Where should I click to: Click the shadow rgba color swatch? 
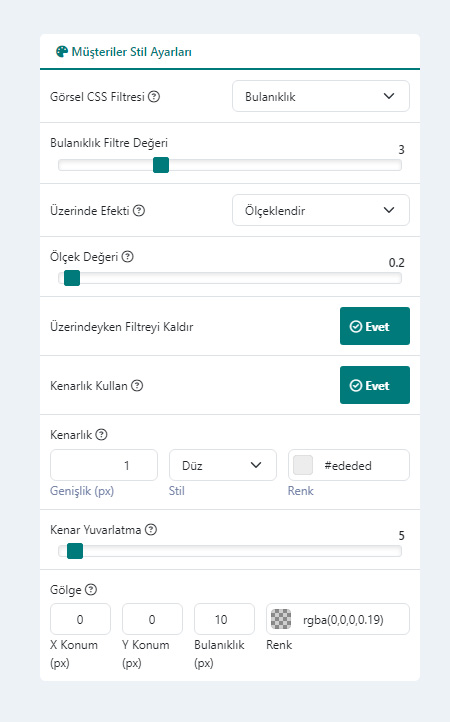281,619
